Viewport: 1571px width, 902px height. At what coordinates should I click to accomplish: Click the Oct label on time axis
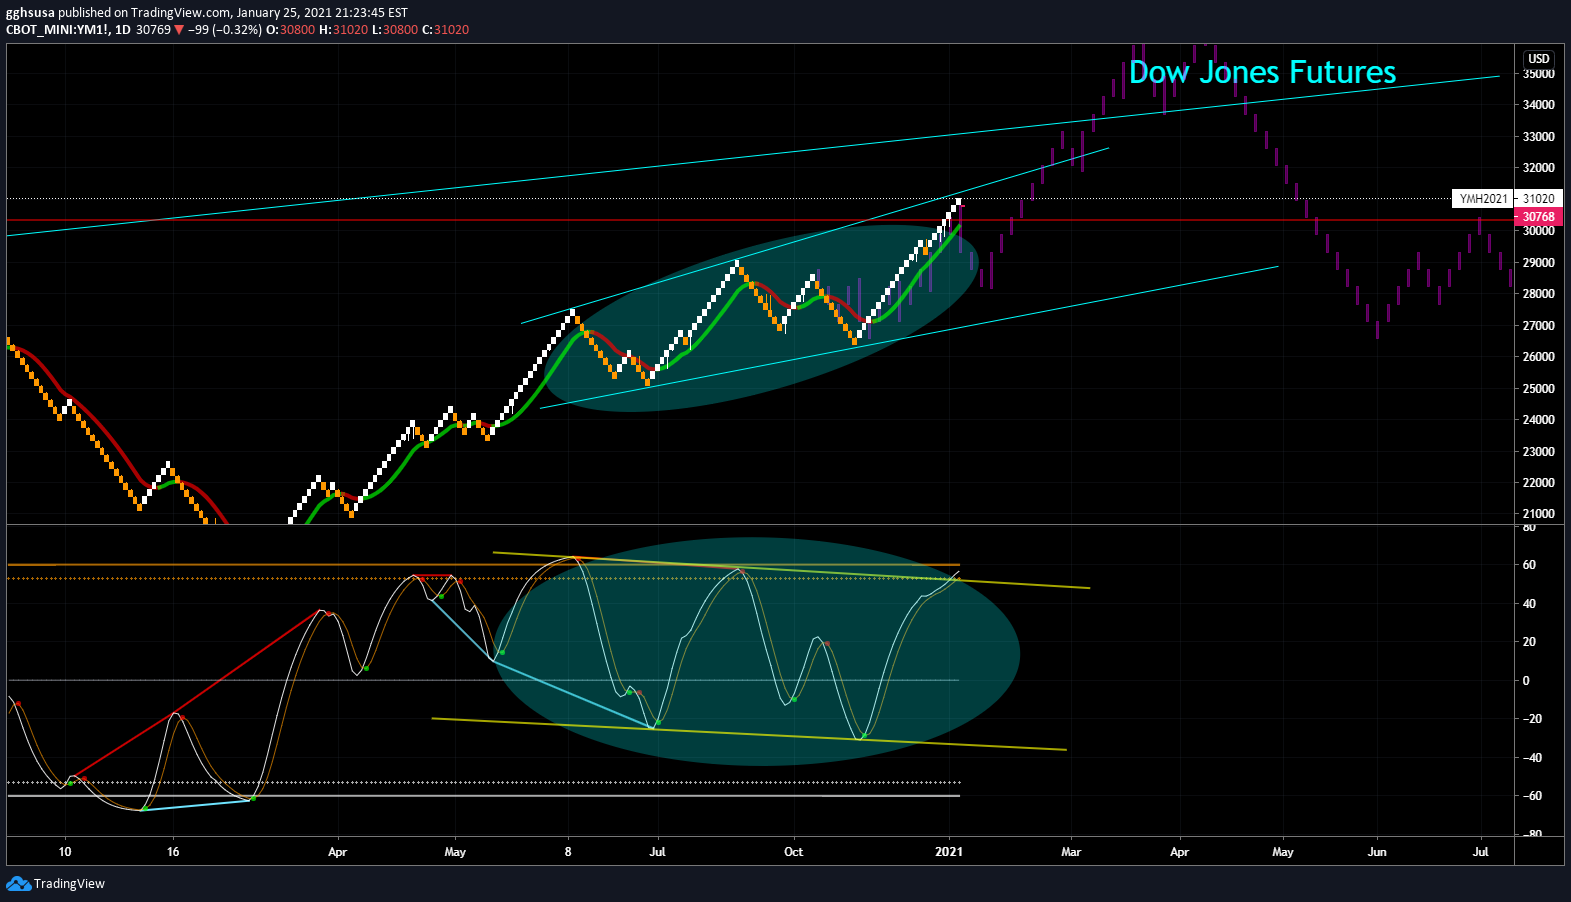point(793,852)
